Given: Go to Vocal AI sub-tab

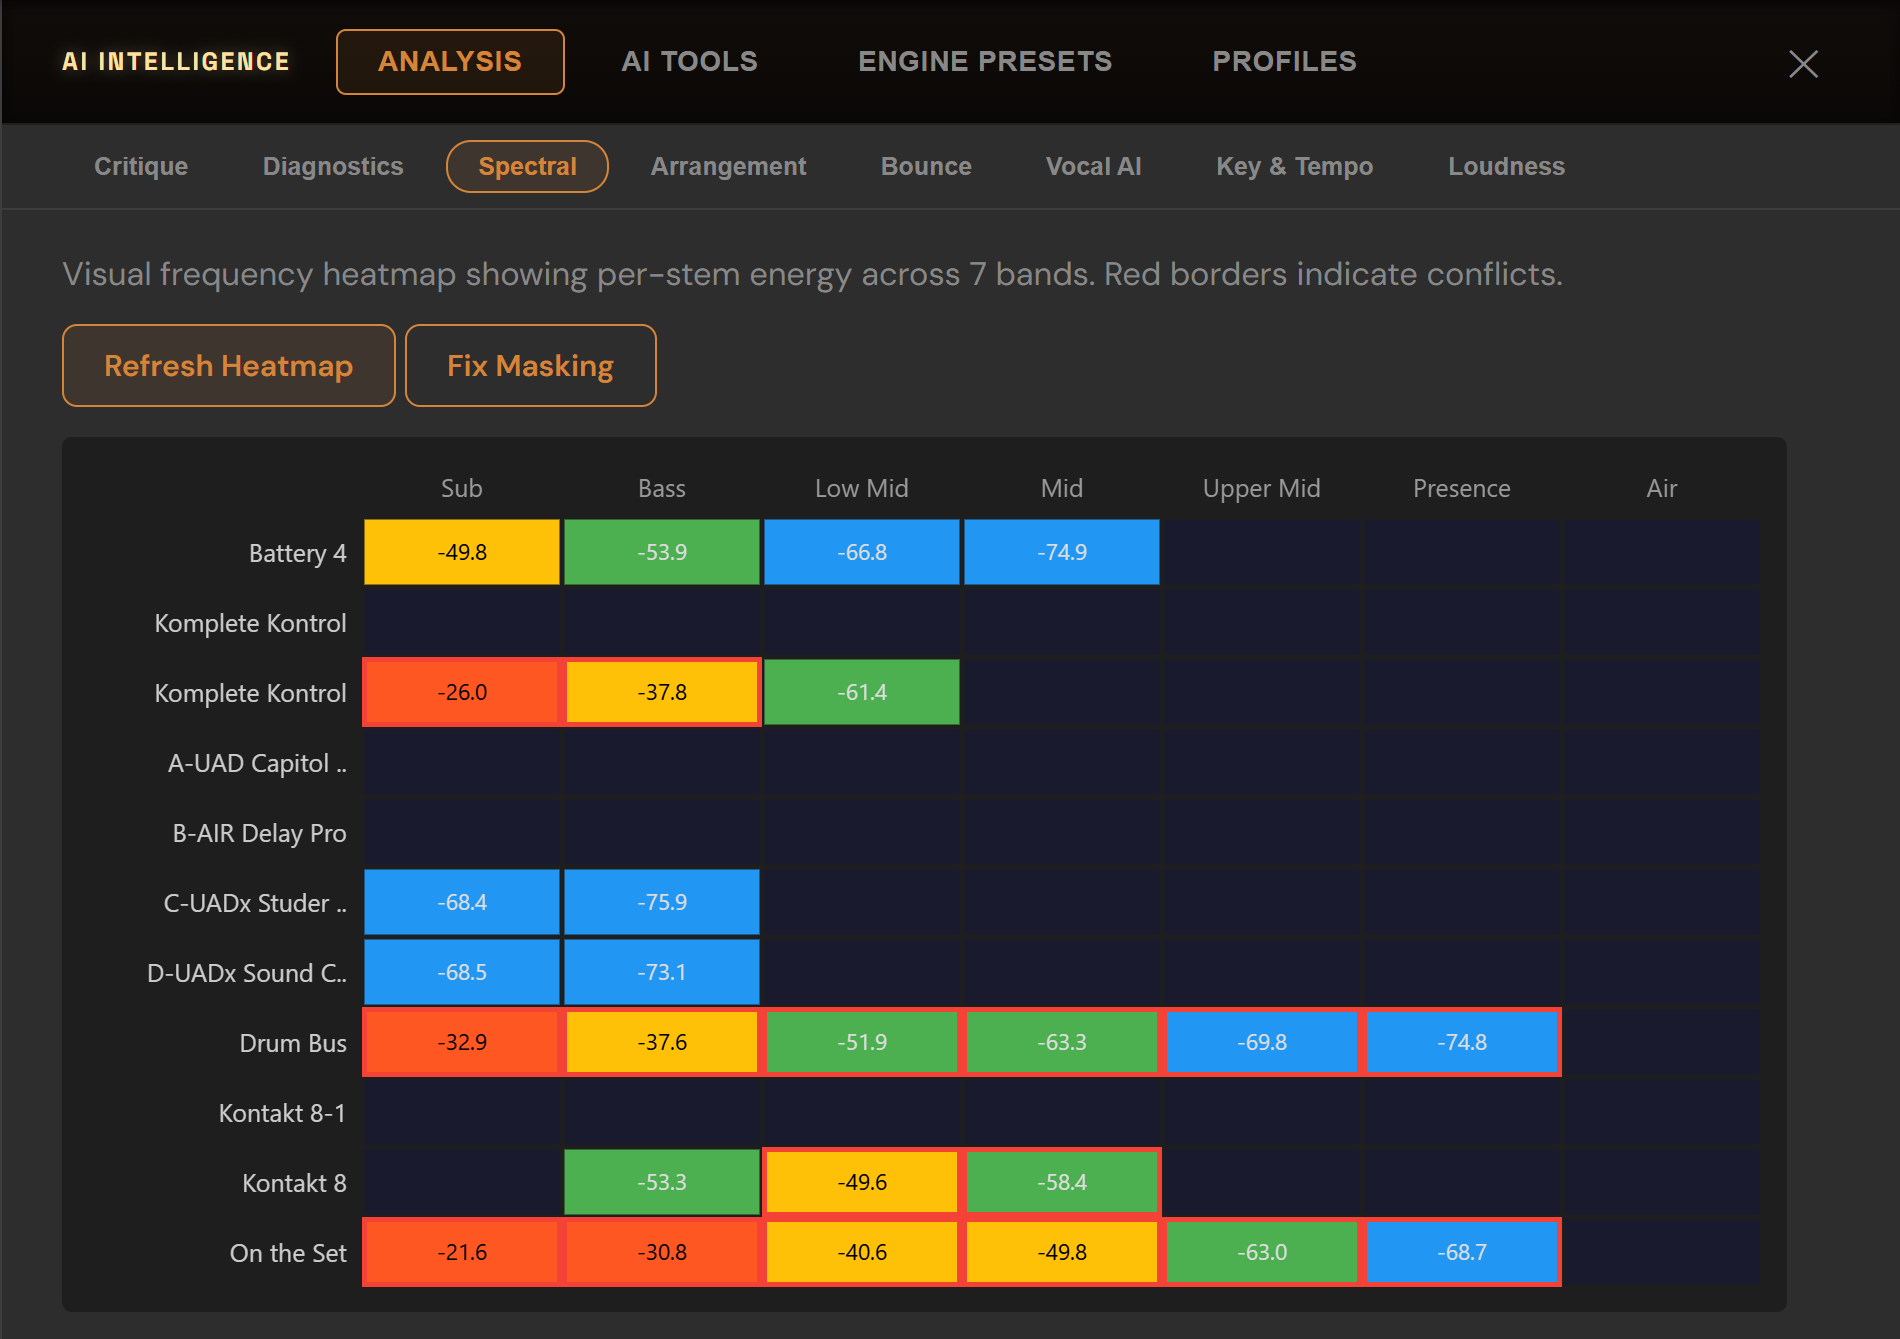Looking at the screenshot, I should point(1093,166).
